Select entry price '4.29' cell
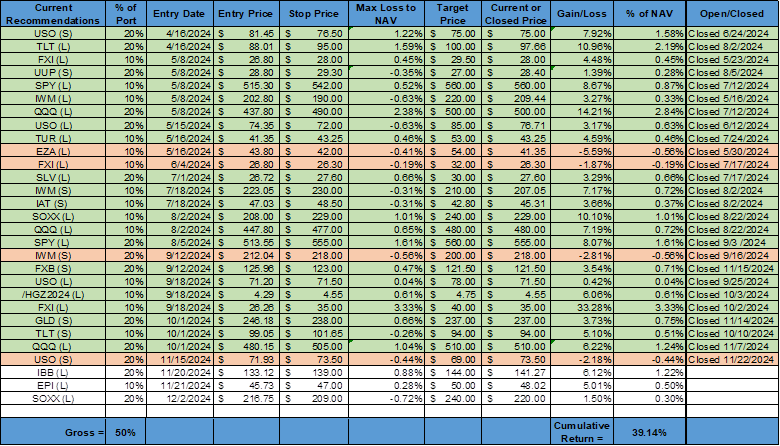This screenshot has height=446, width=780. [246, 294]
